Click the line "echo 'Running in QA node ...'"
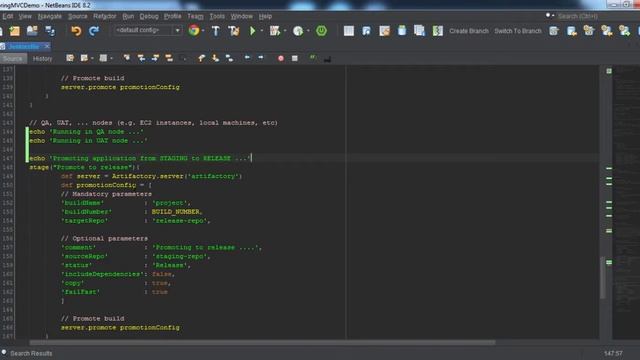The height and width of the screenshot is (360, 640). (x=86, y=132)
